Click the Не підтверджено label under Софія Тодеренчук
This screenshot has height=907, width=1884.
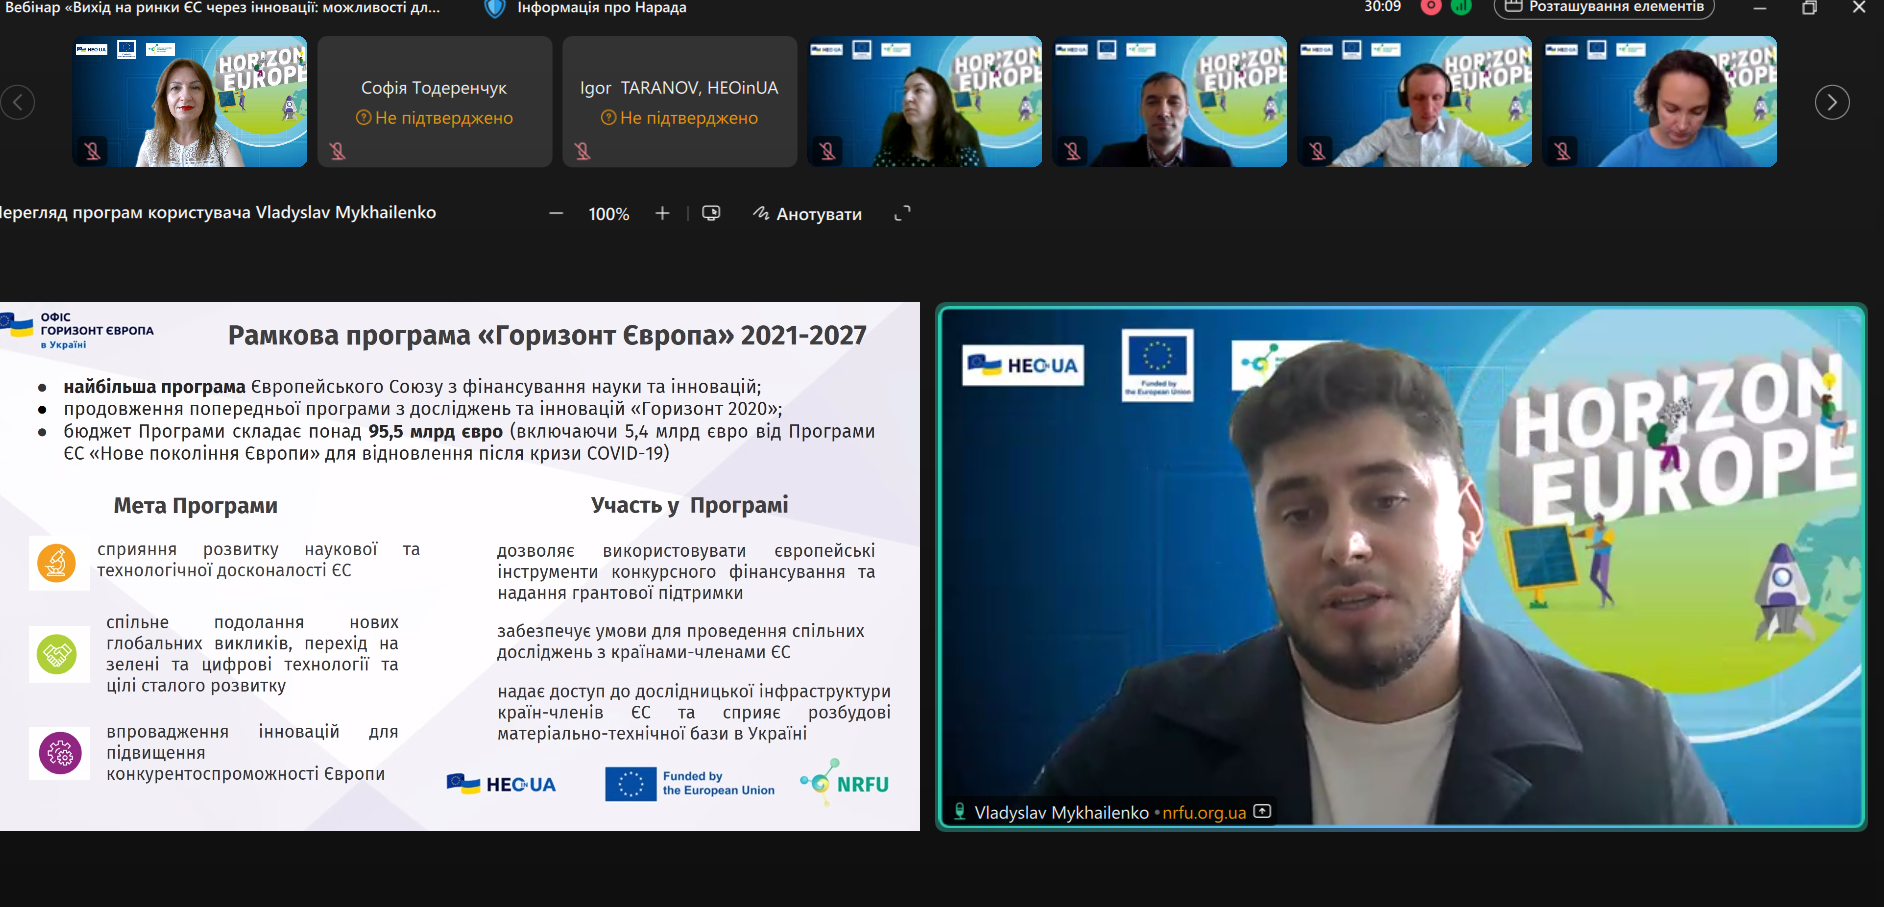point(434,118)
